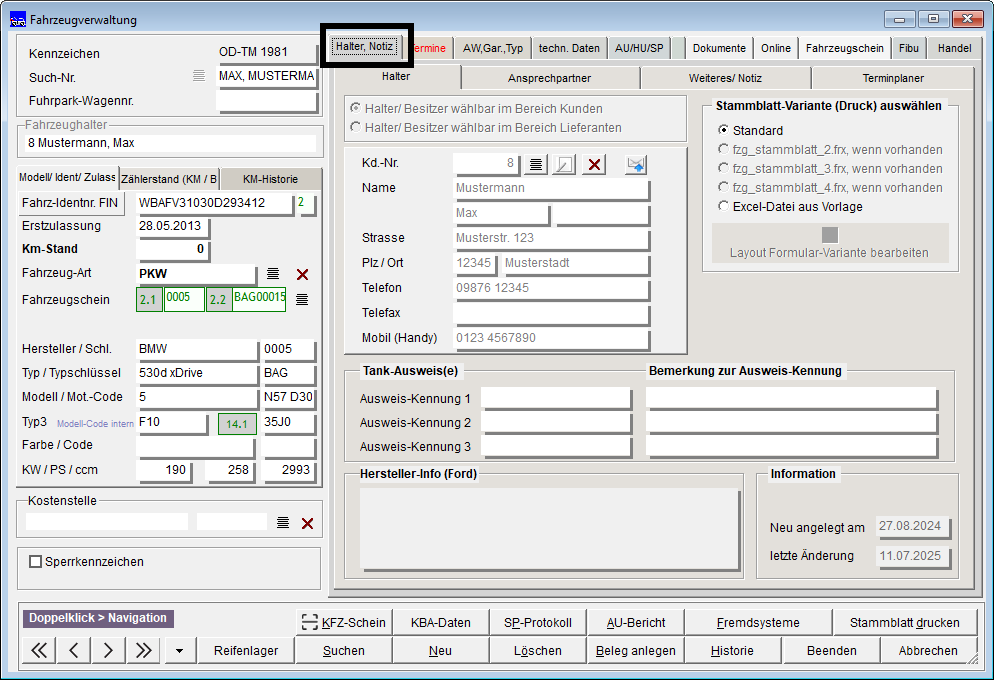Open list icon next to Such-Nr.
Image resolution: width=994 pixels, height=680 pixels.
198,76
